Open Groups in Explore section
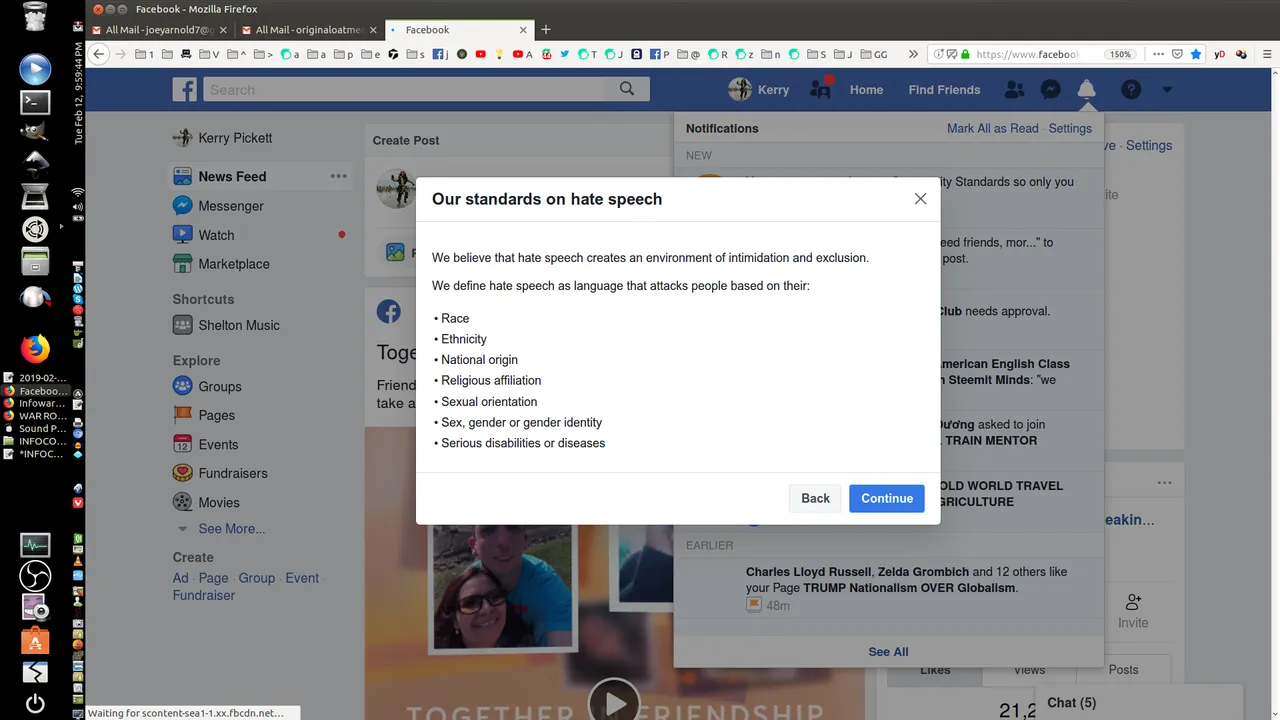Viewport: 1280px width, 720px height. [x=220, y=386]
